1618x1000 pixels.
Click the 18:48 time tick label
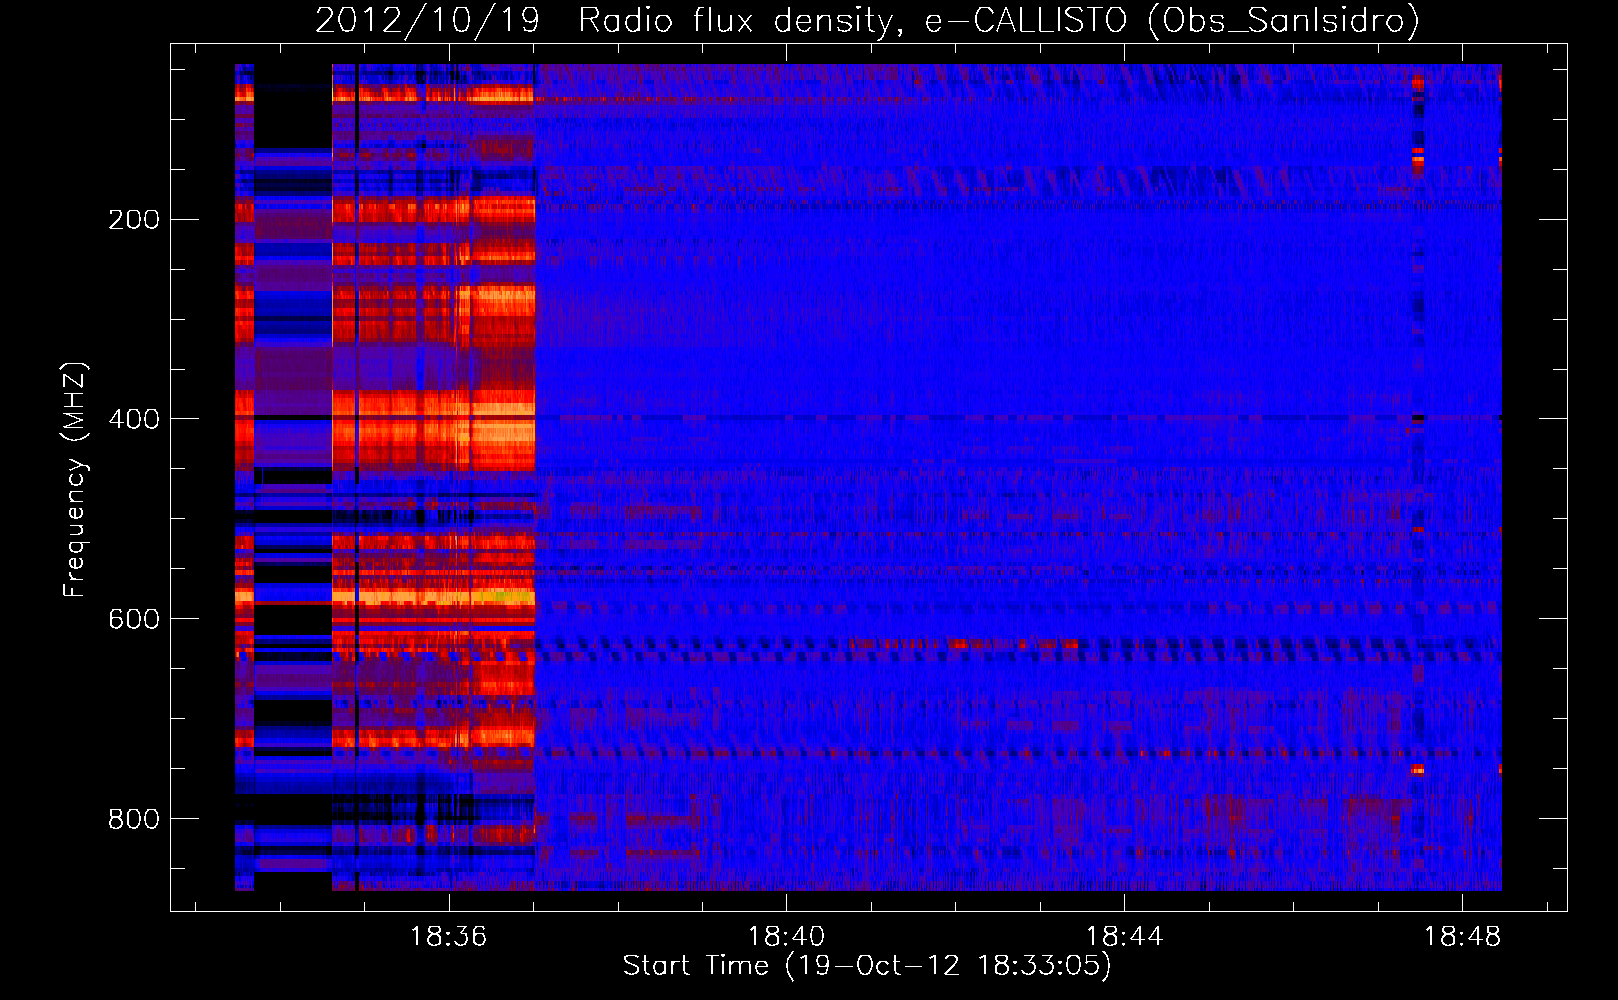(x=1462, y=936)
